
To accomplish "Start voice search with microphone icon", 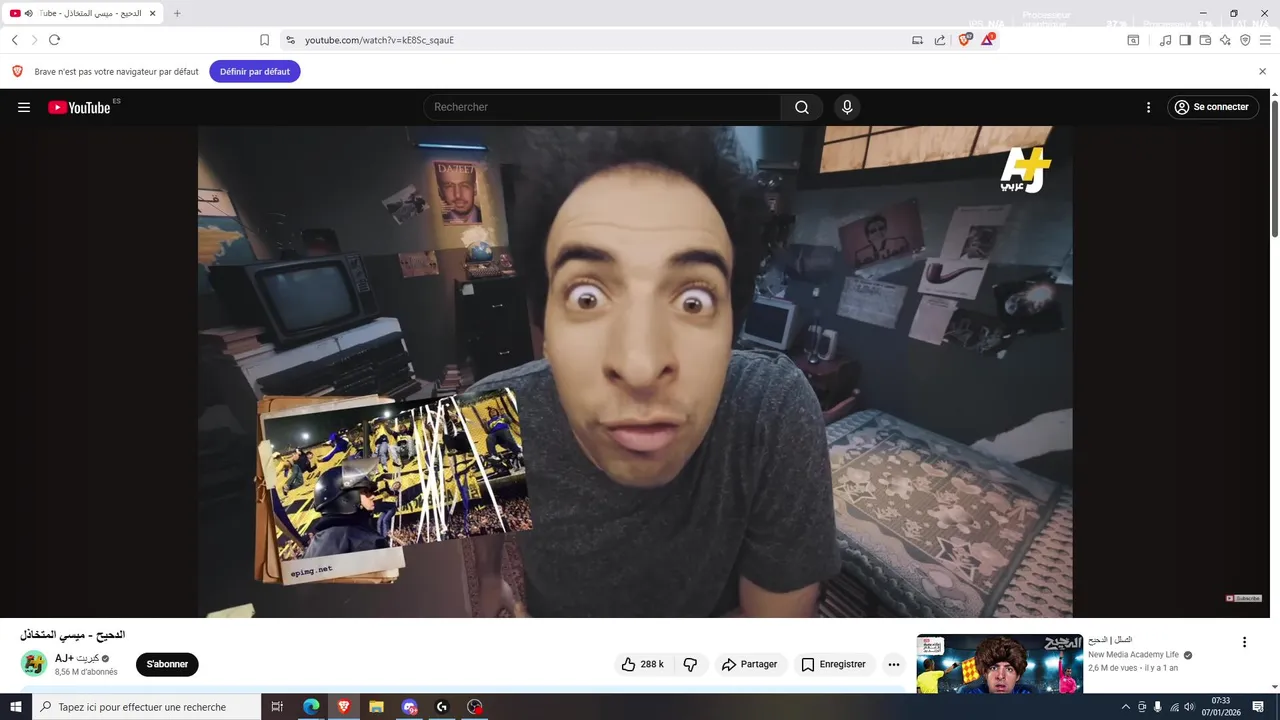I will click(847, 107).
